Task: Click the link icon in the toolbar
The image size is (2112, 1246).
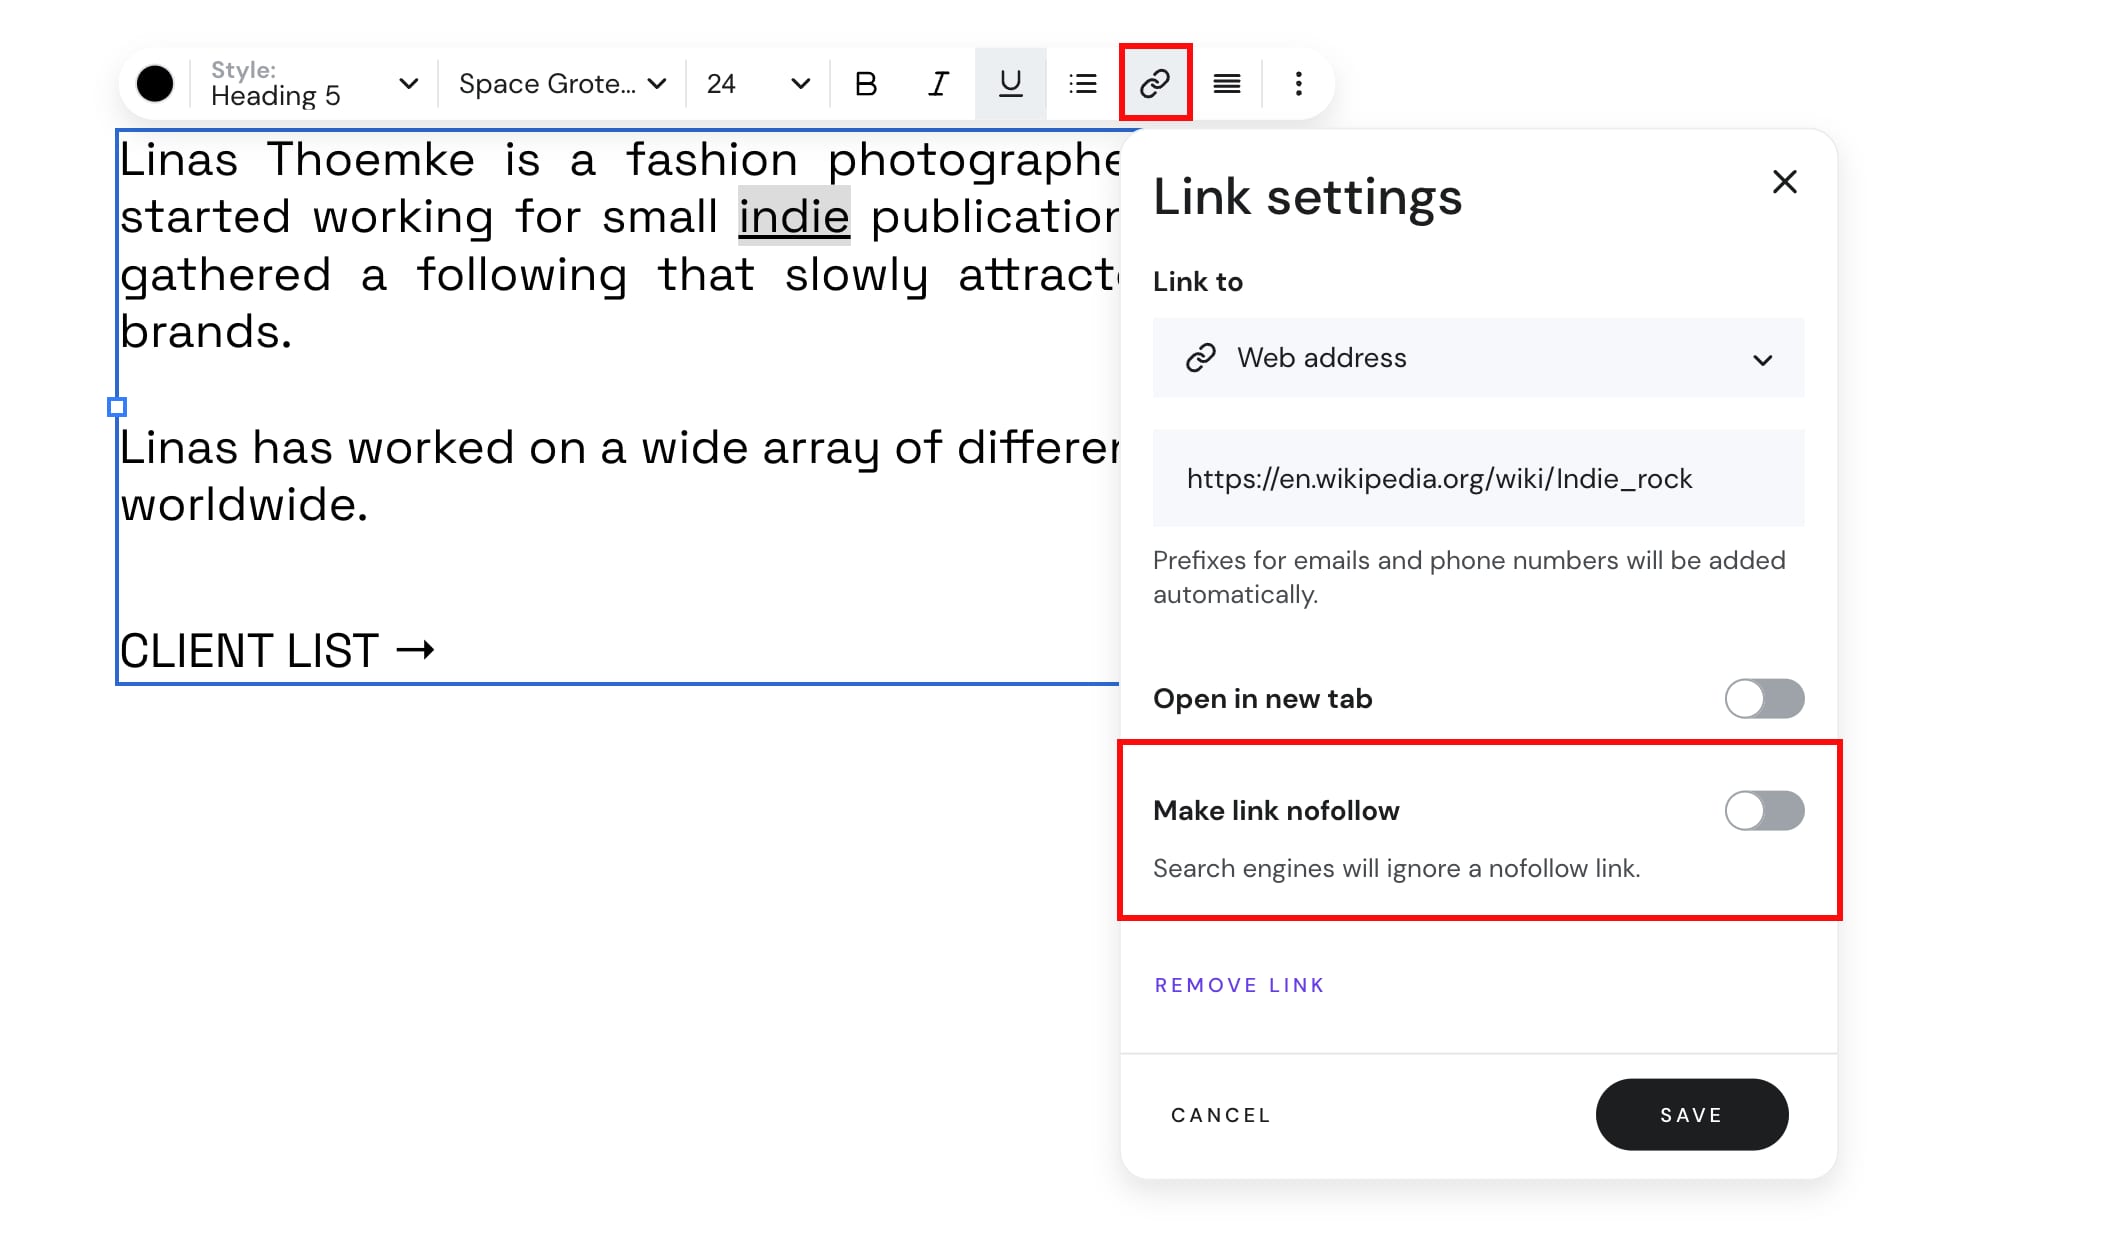Action: [1155, 83]
